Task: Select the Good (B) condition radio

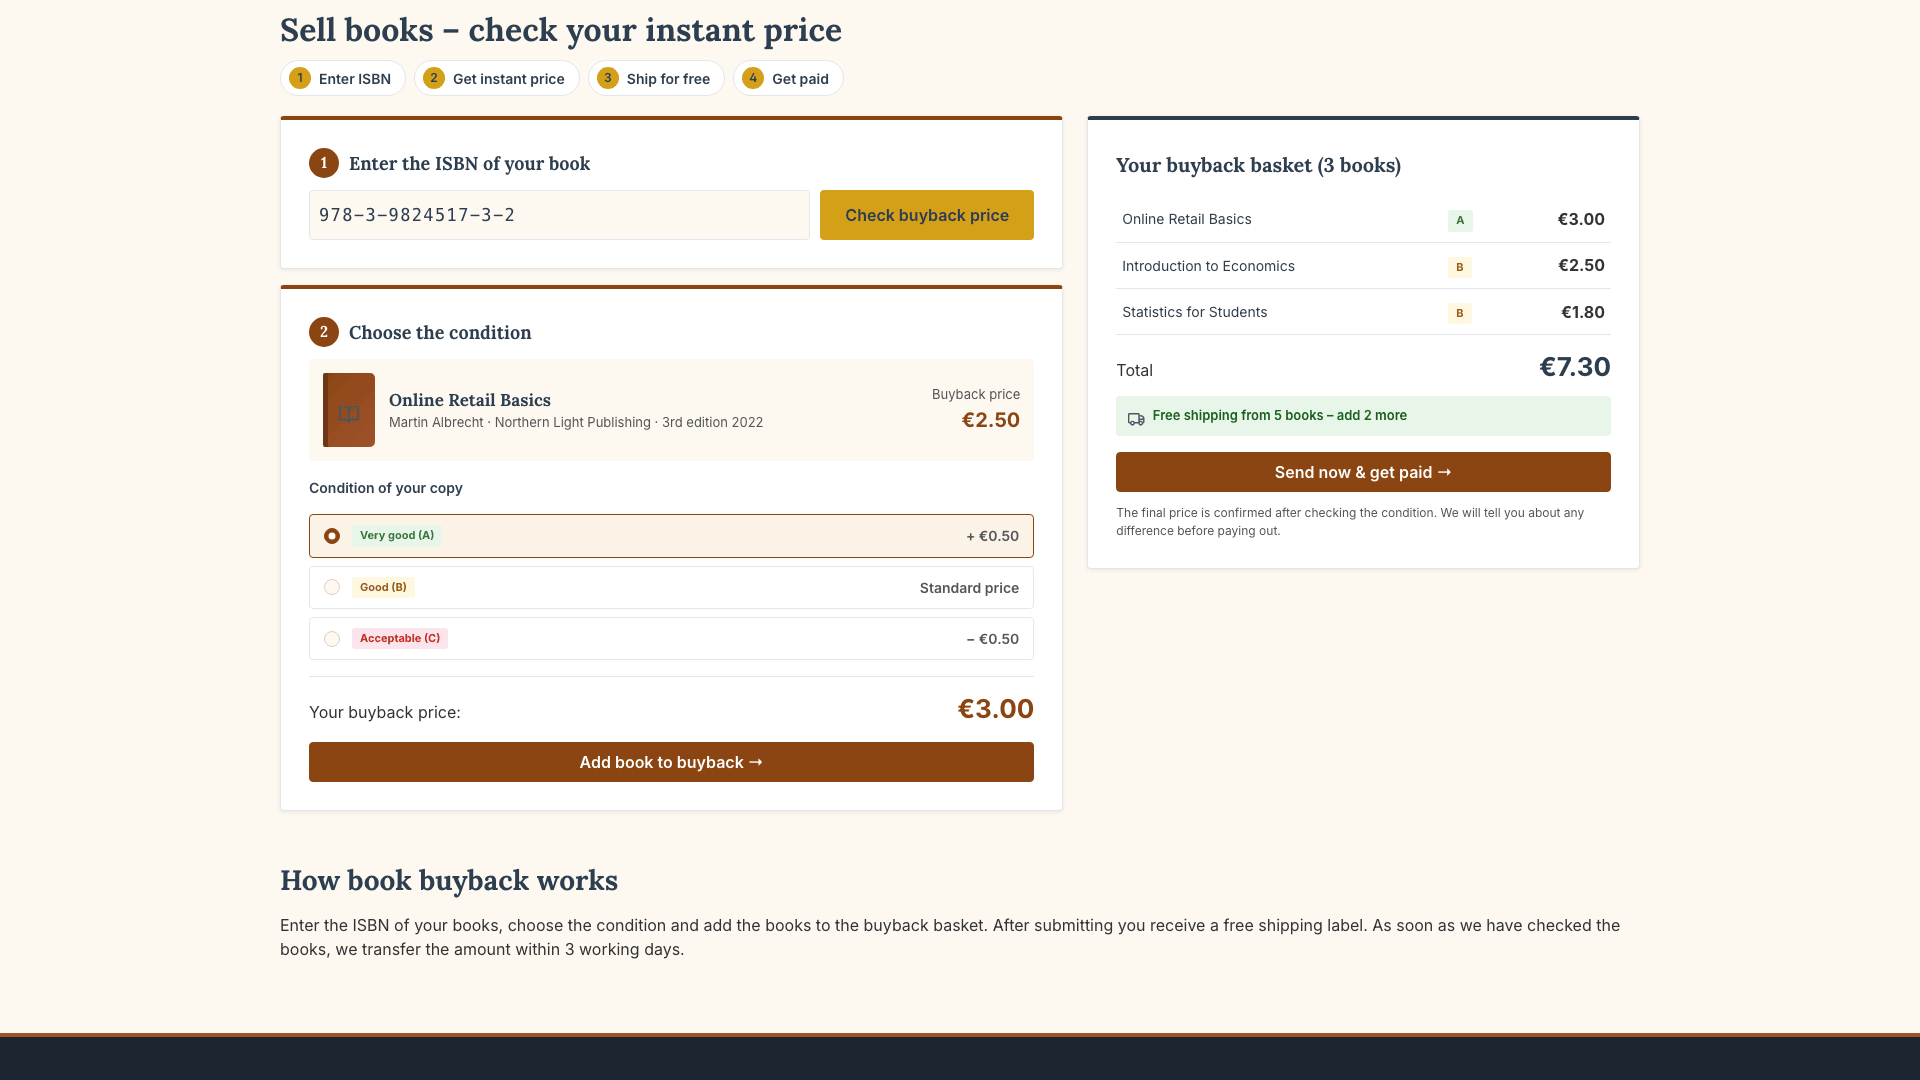Action: 332,587
